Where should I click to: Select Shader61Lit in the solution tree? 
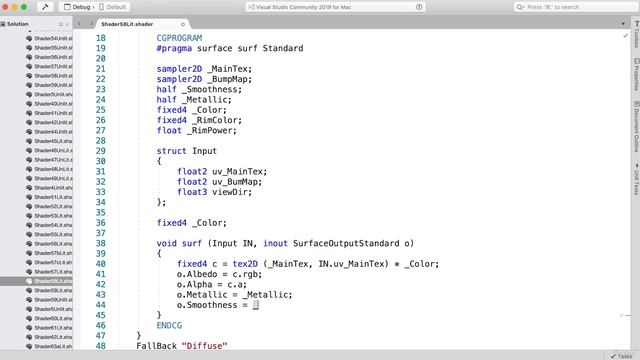pyautogui.click(x=53, y=328)
